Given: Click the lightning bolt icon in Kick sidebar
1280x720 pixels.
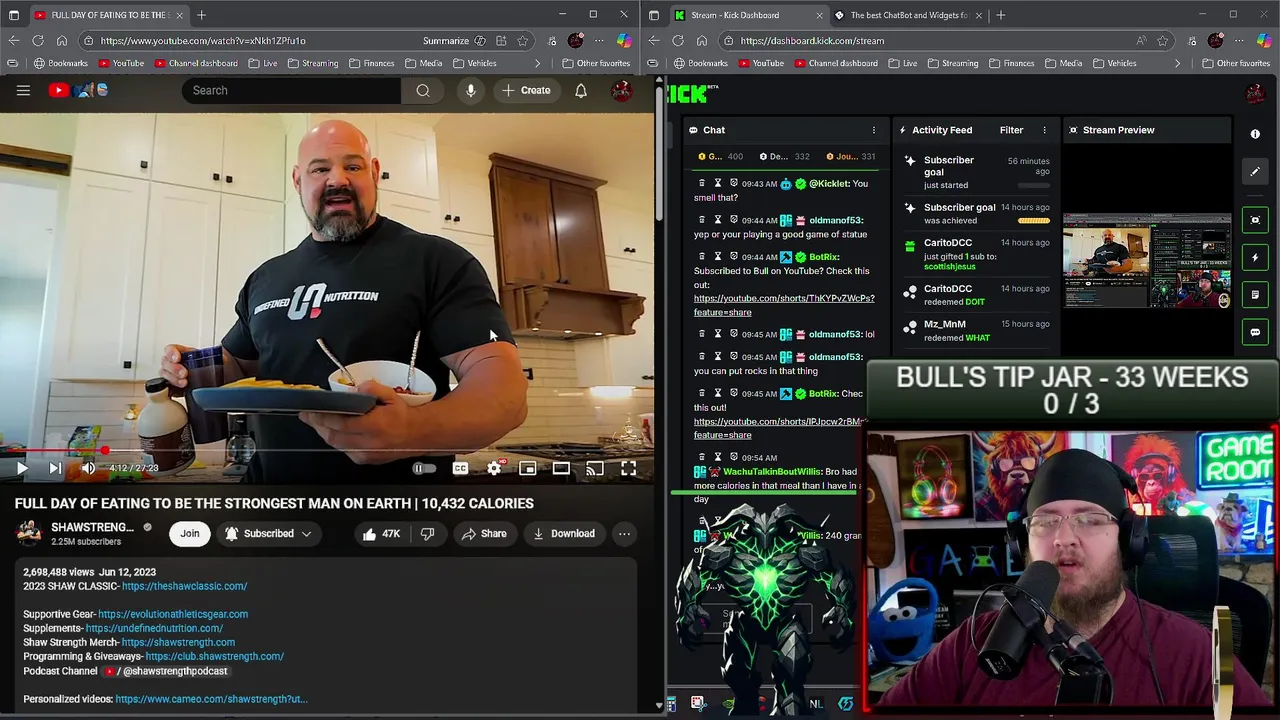Looking at the screenshot, I should (1255, 258).
